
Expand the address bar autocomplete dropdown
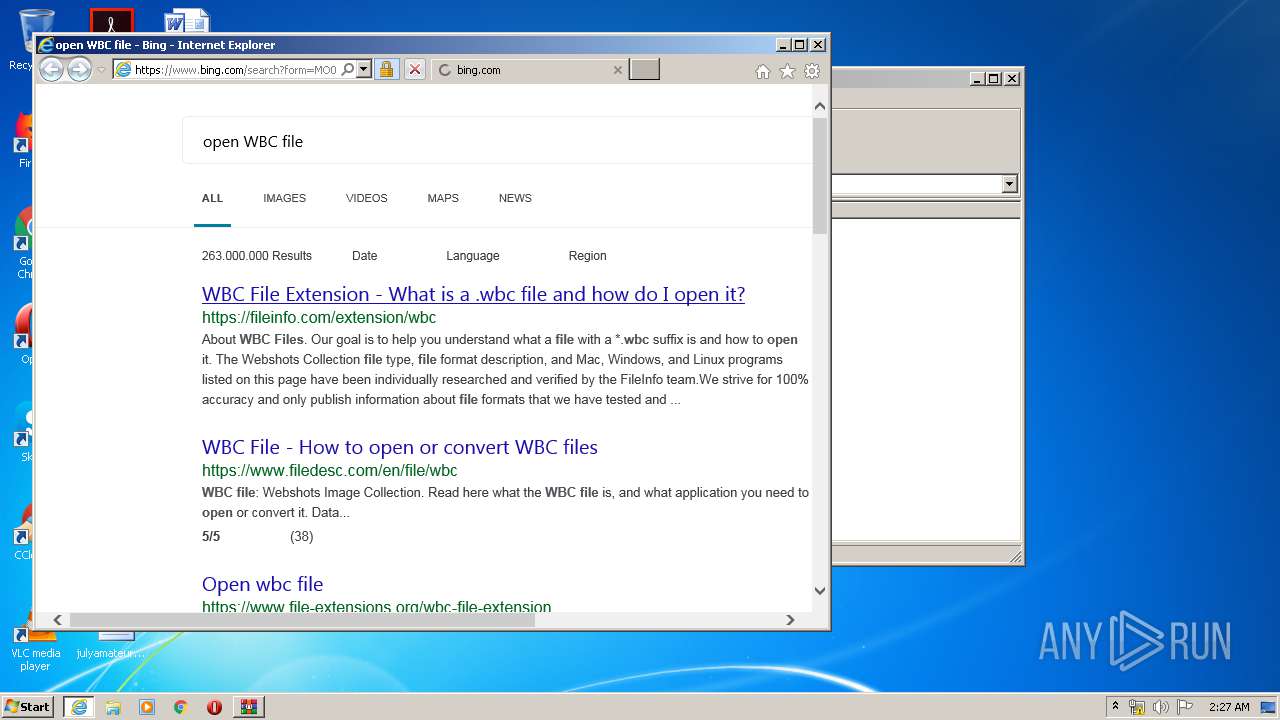pos(364,70)
